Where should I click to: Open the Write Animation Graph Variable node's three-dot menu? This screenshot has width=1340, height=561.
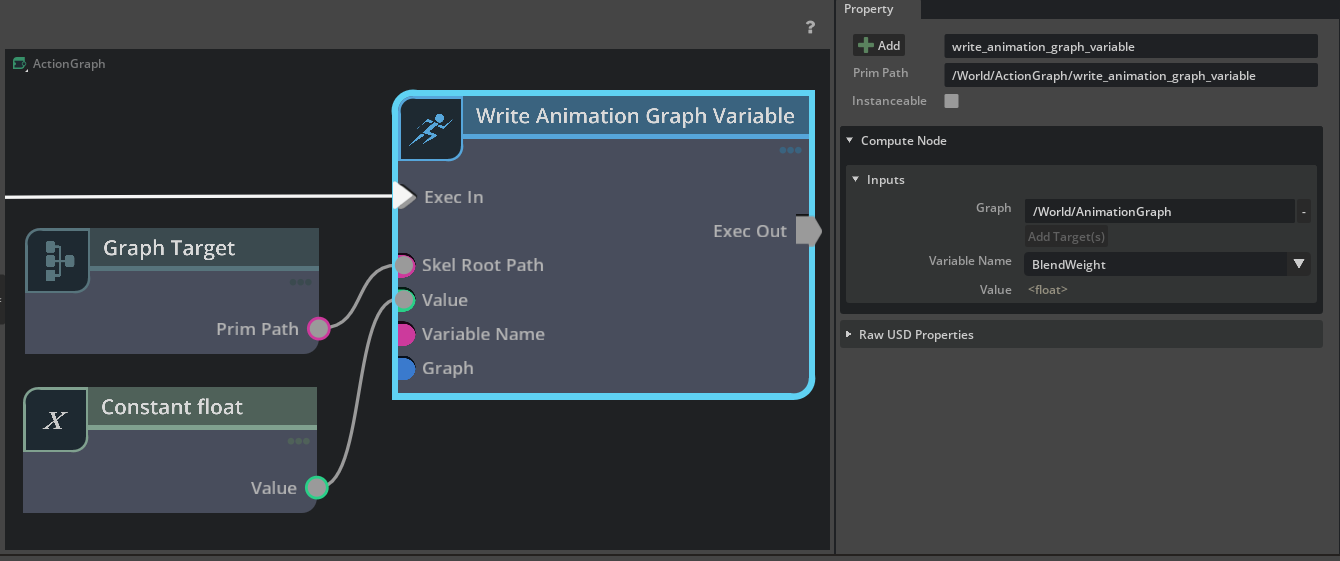pos(790,151)
